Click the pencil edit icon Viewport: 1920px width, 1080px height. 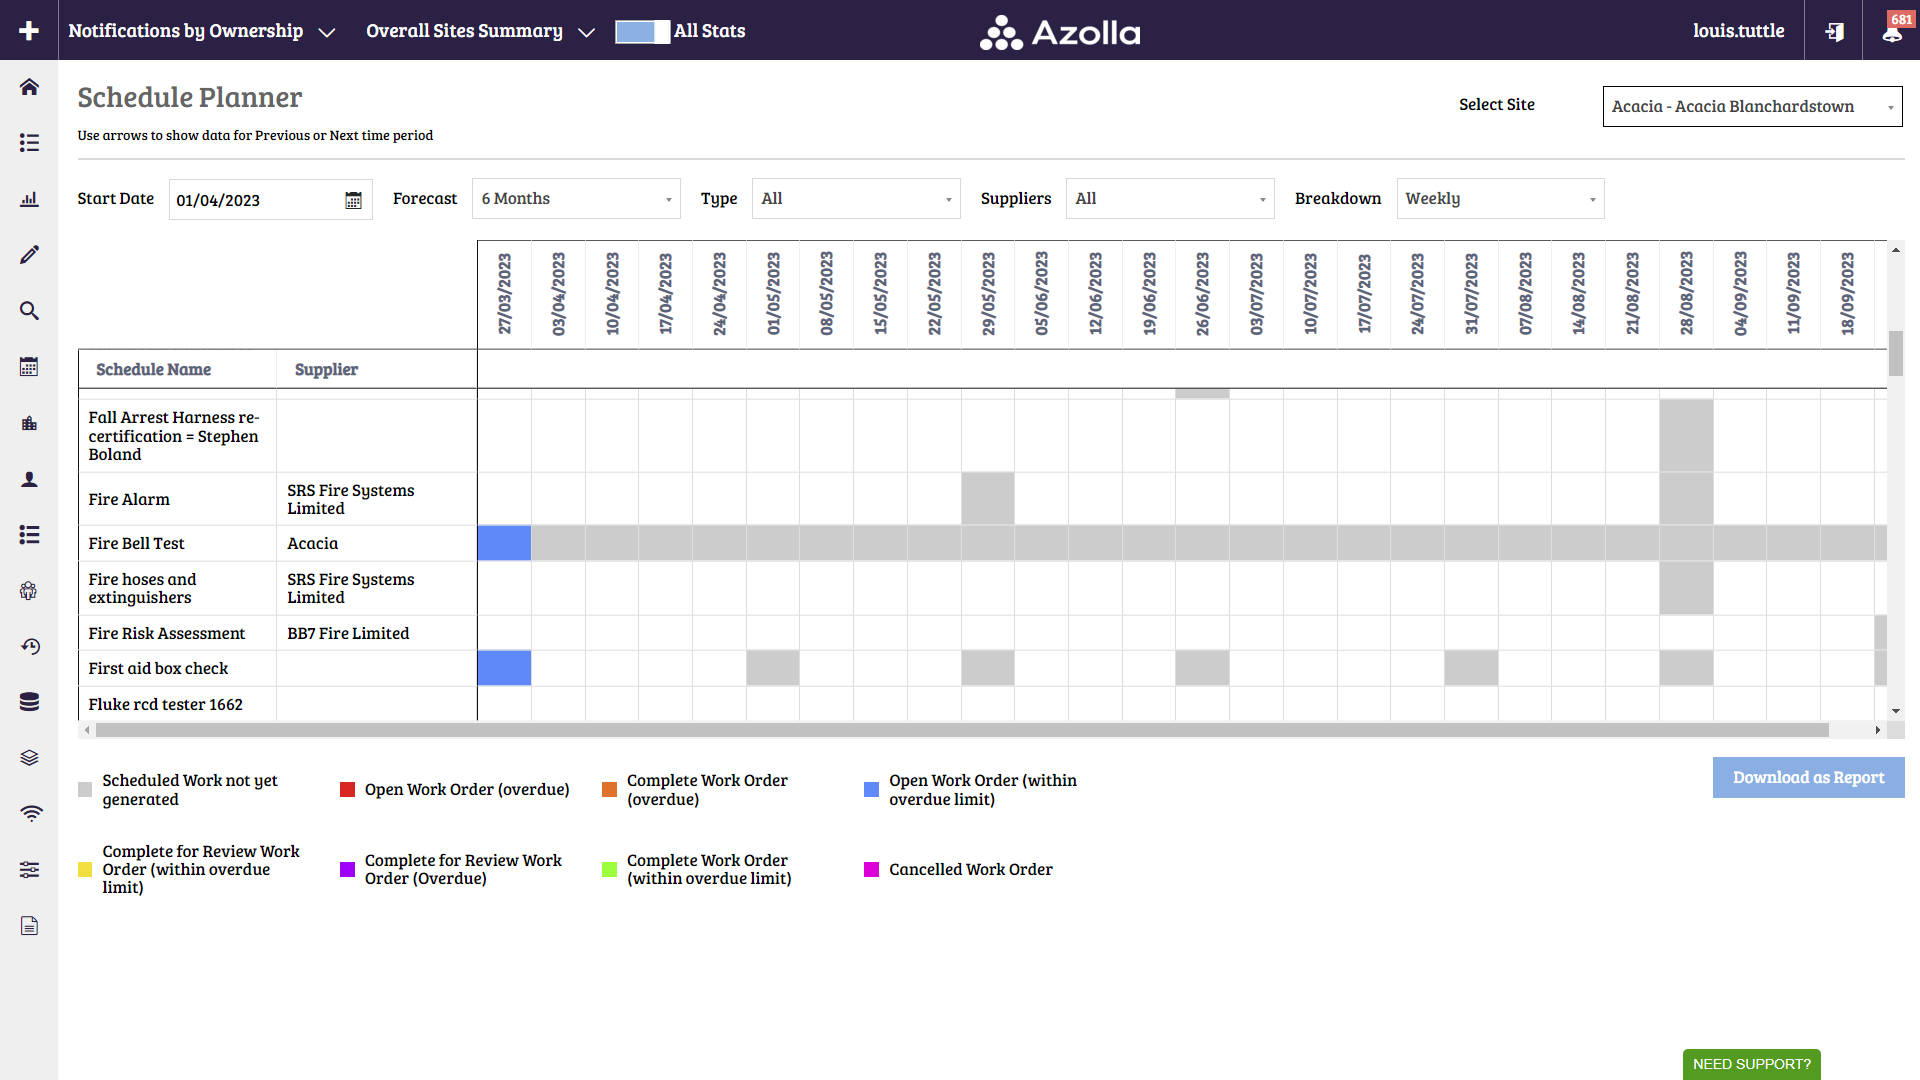click(x=29, y=255)
